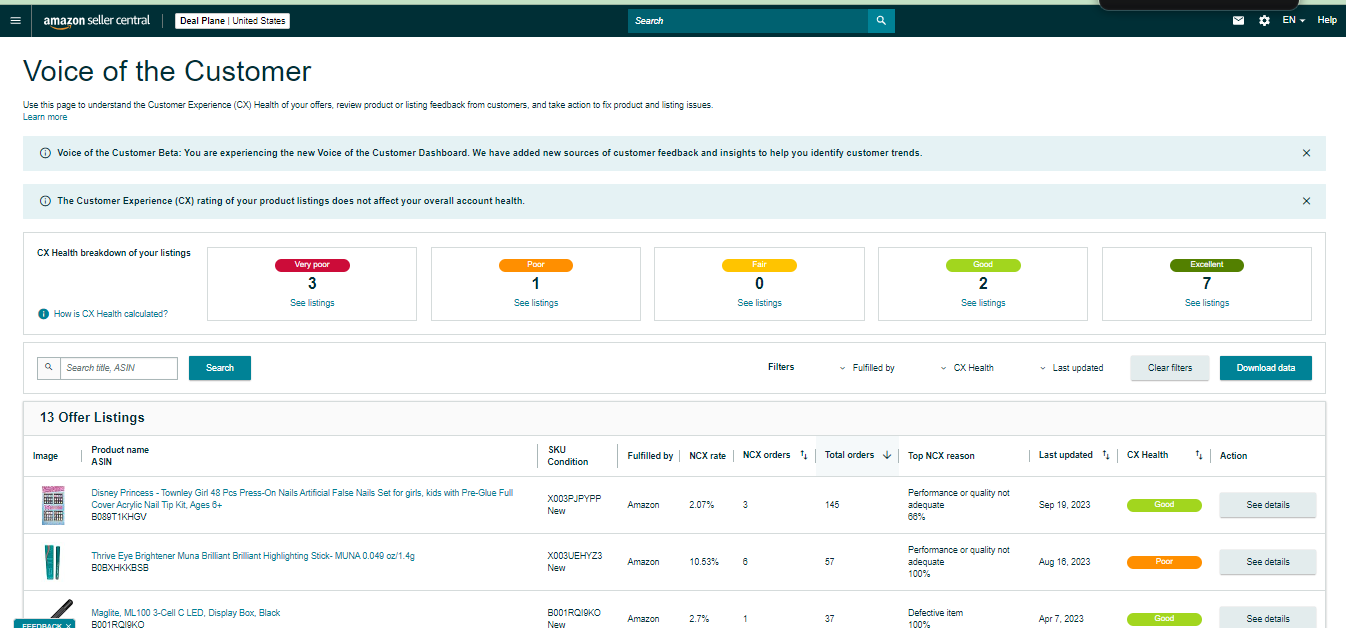Open the settings gear icon
1346x628 pixels.
point(1264,20)
